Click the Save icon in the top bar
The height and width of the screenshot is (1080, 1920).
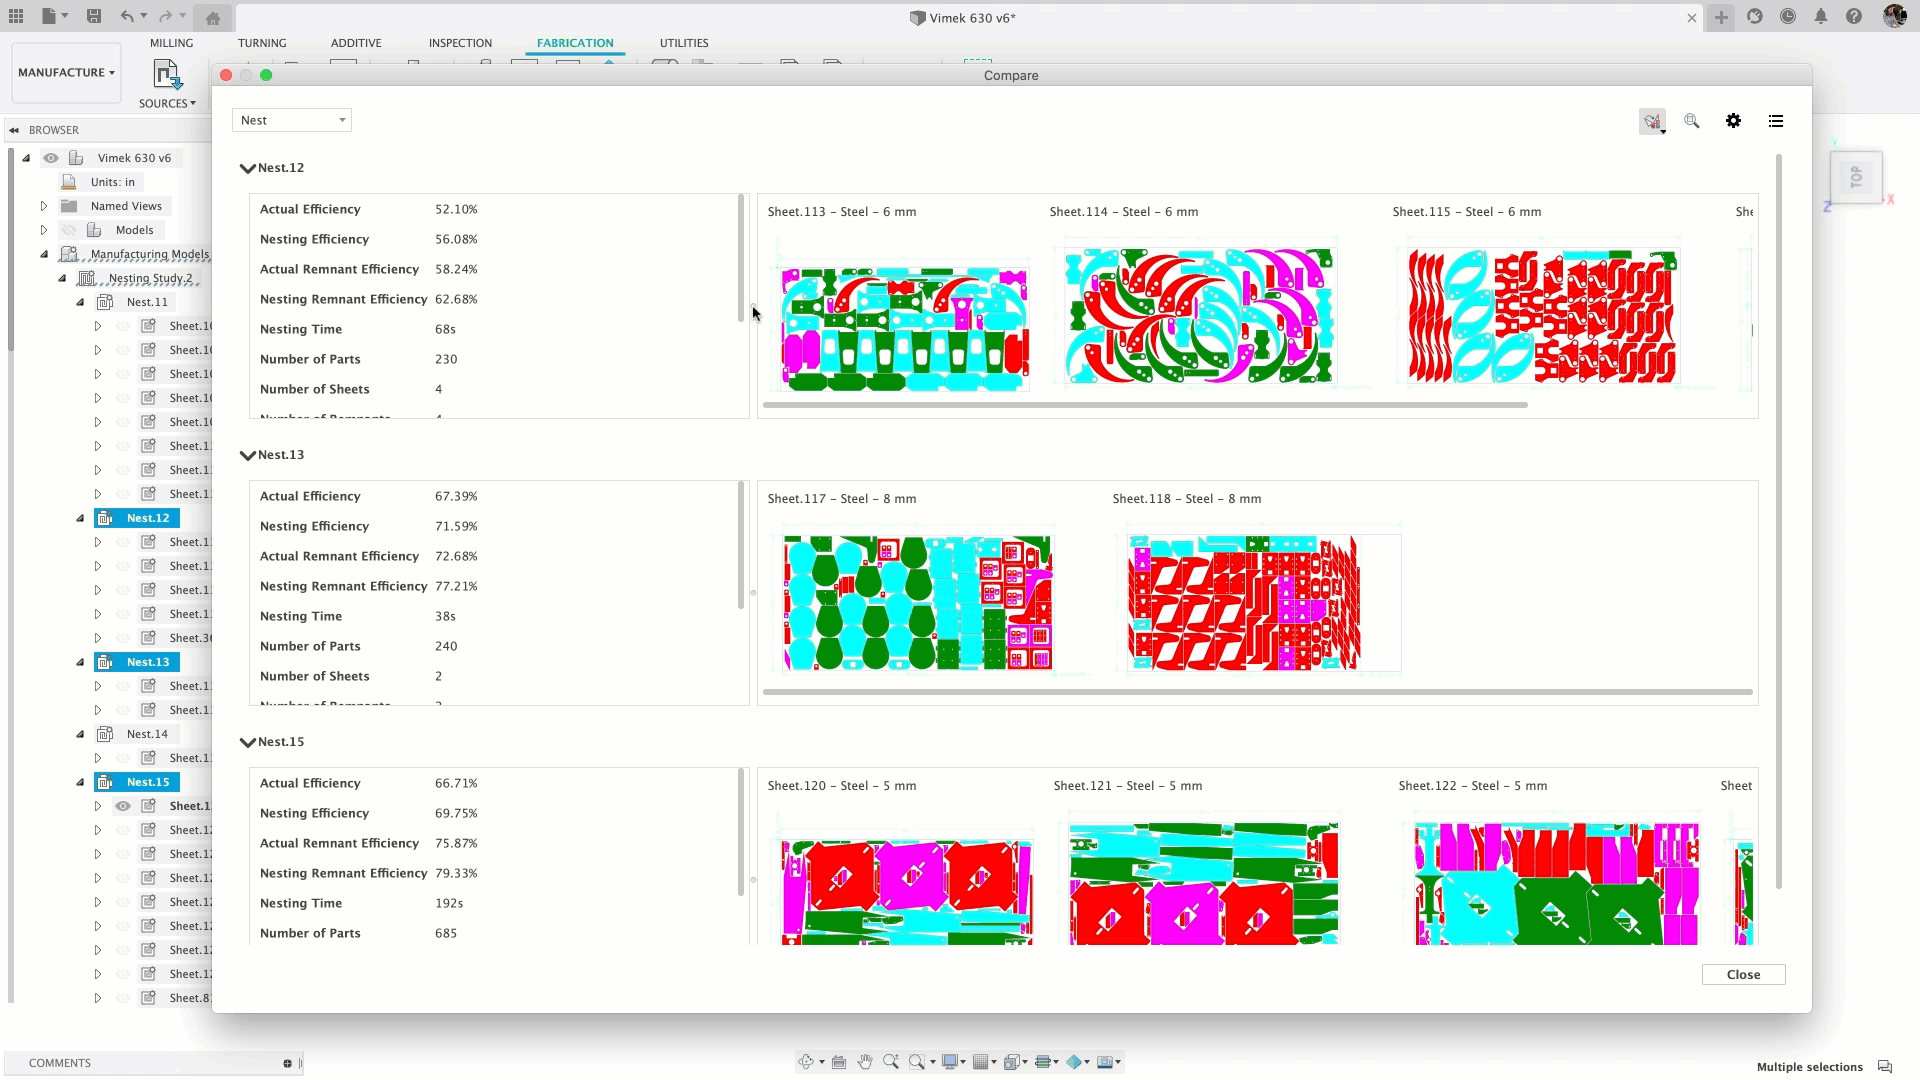coord(94,16)
